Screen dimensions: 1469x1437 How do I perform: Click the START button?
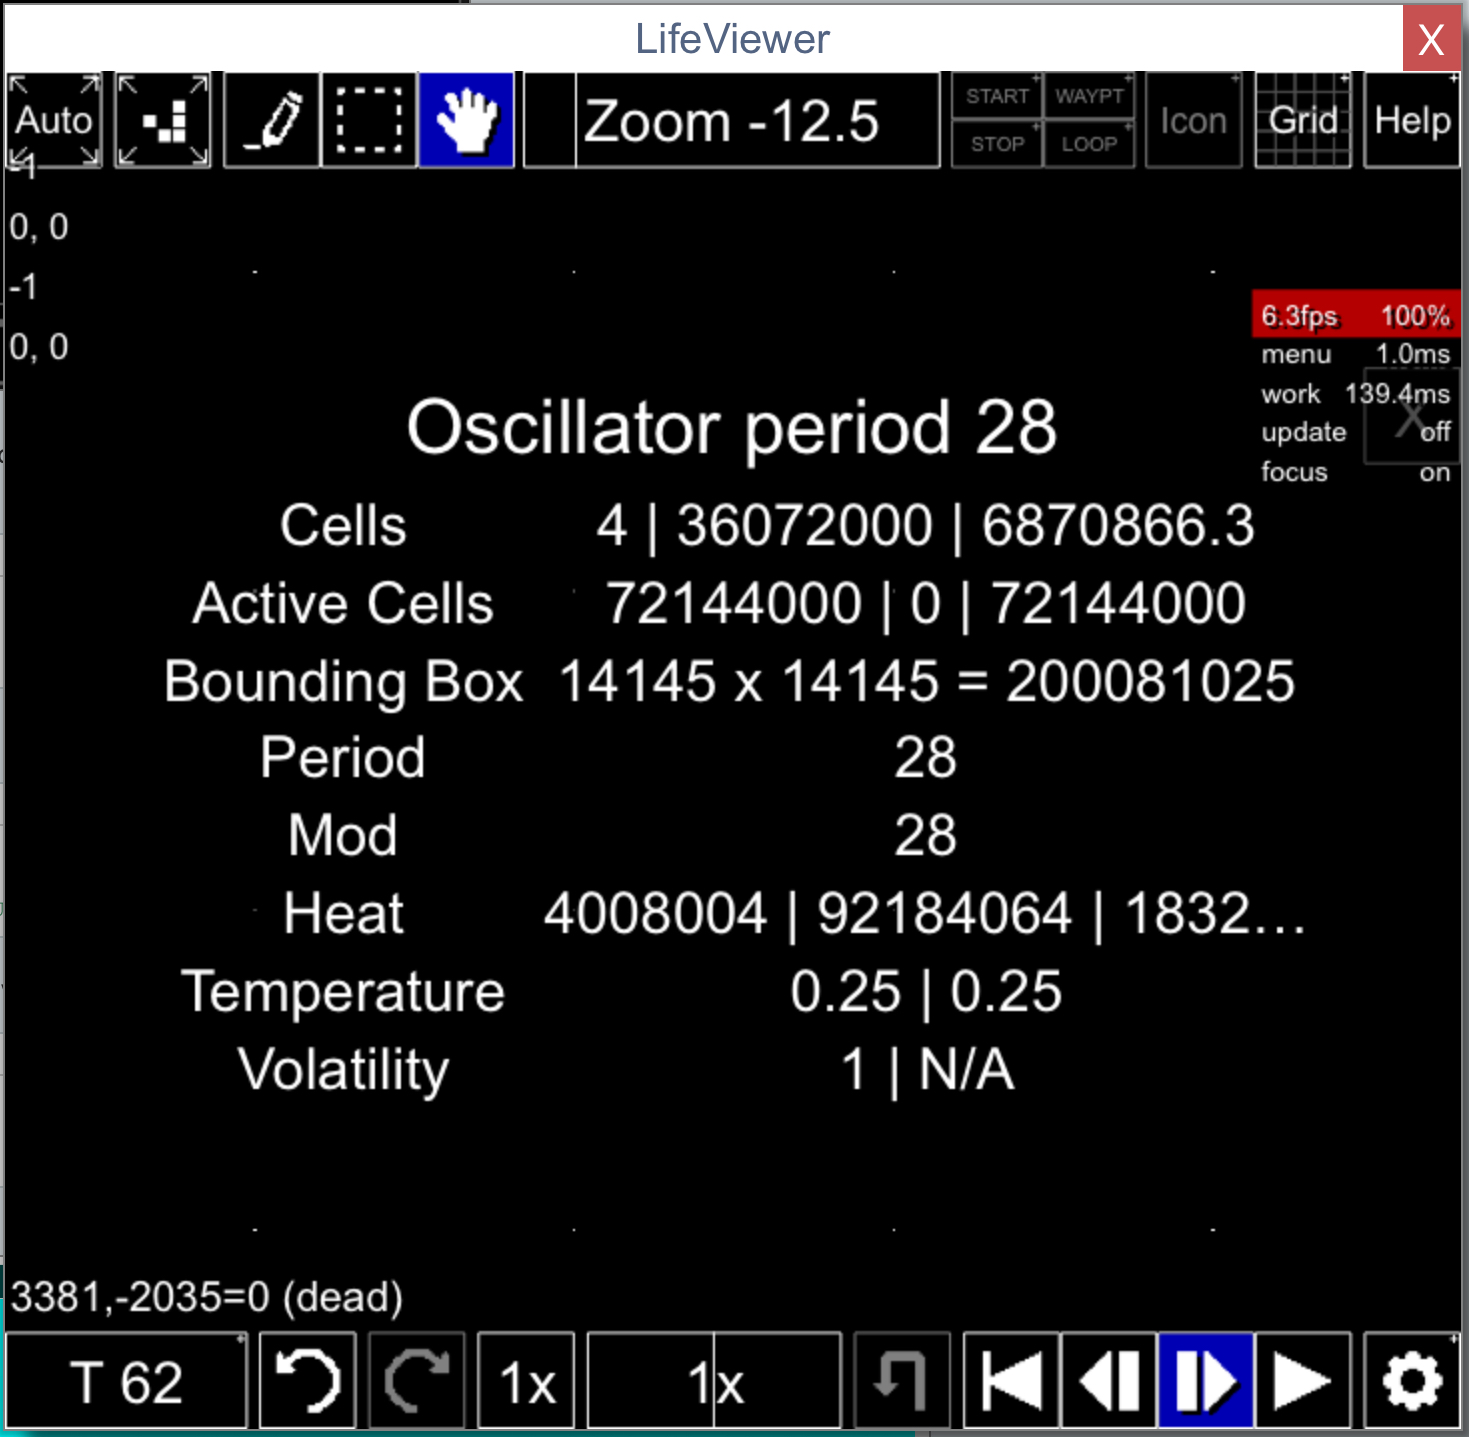997,96
